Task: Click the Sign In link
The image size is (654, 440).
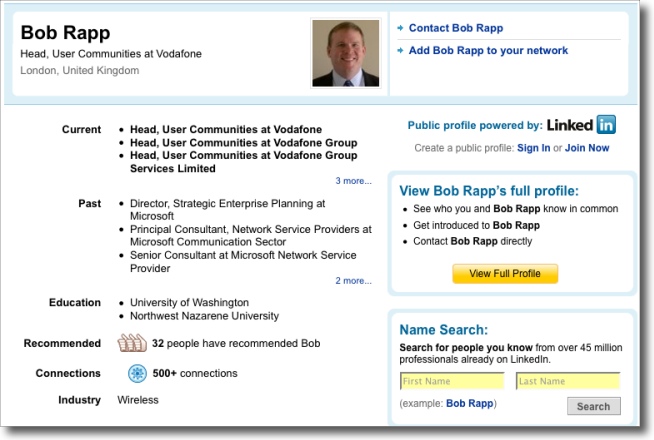Action: (x=533, y=148)
